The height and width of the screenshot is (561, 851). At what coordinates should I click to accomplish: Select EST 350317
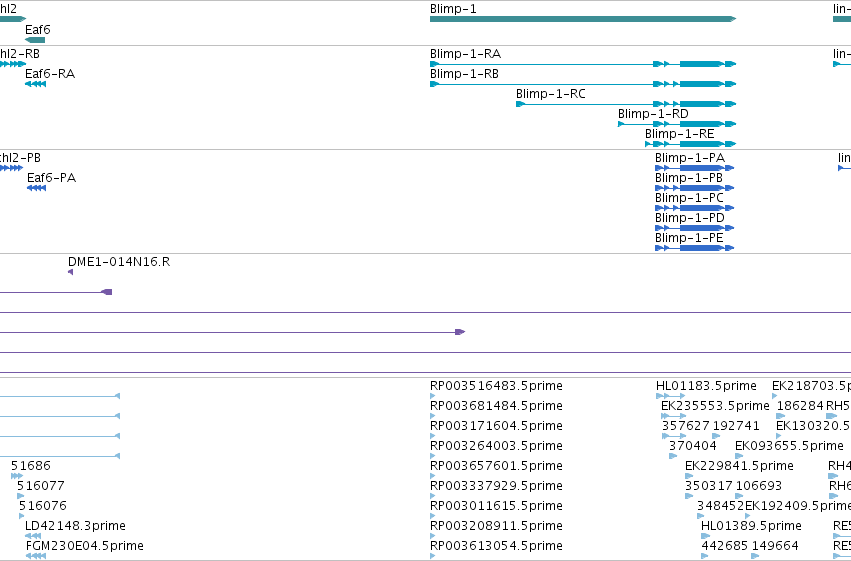point(709,486)
